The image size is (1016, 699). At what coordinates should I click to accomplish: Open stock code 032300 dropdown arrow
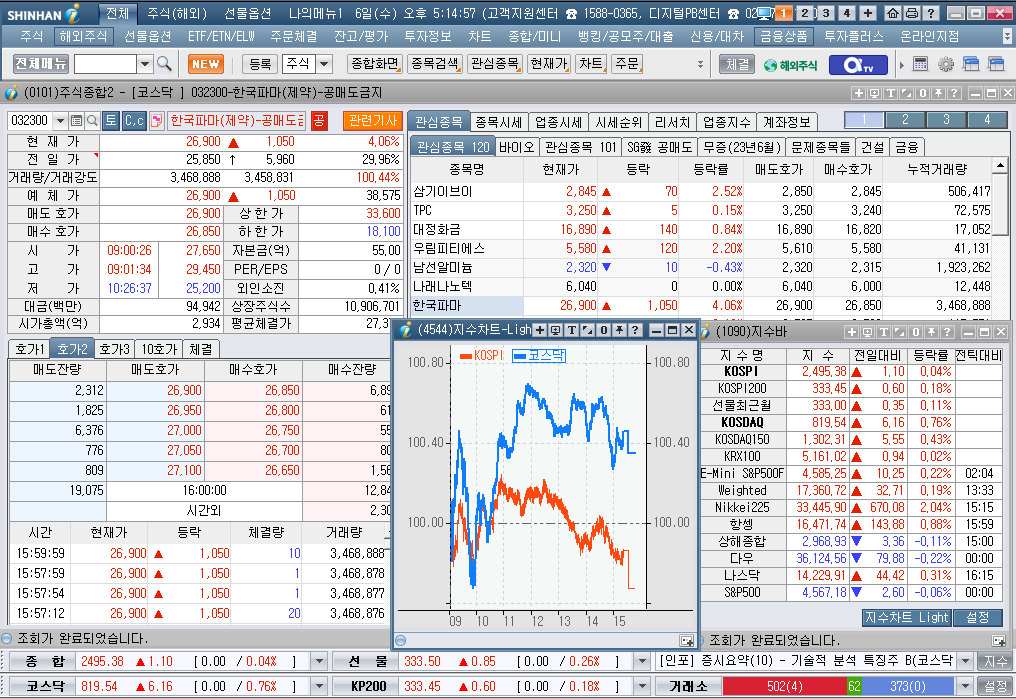tap(60, 120)
